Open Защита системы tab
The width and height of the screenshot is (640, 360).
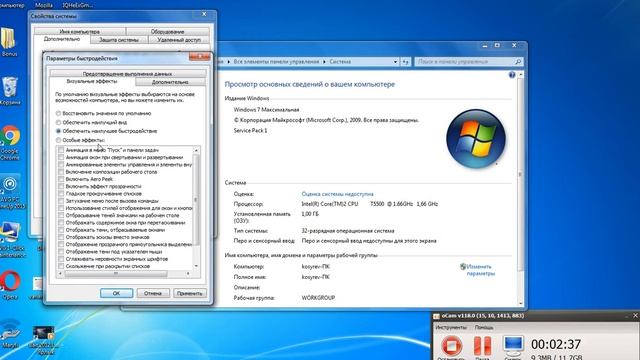tap(118, 40)
